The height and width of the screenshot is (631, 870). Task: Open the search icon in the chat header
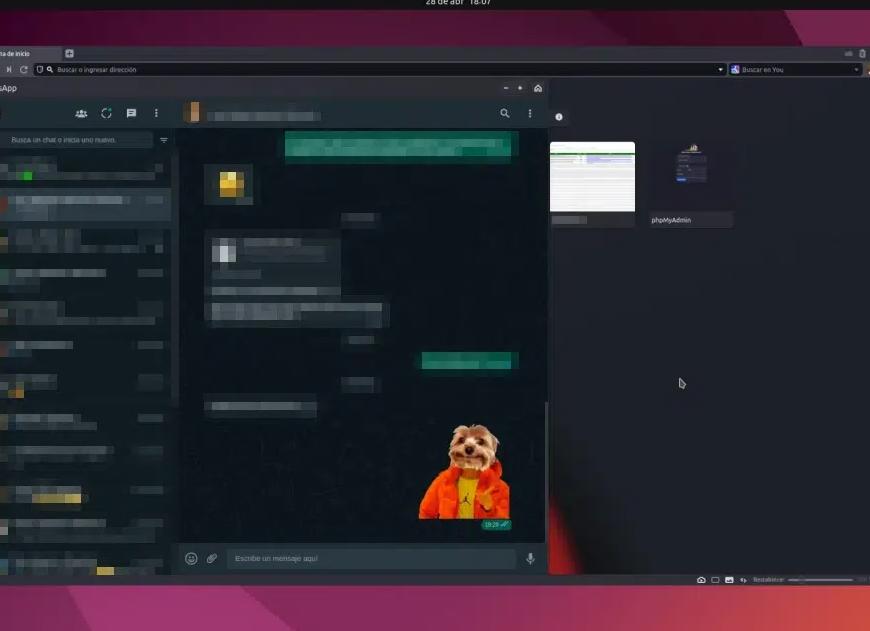505,113
